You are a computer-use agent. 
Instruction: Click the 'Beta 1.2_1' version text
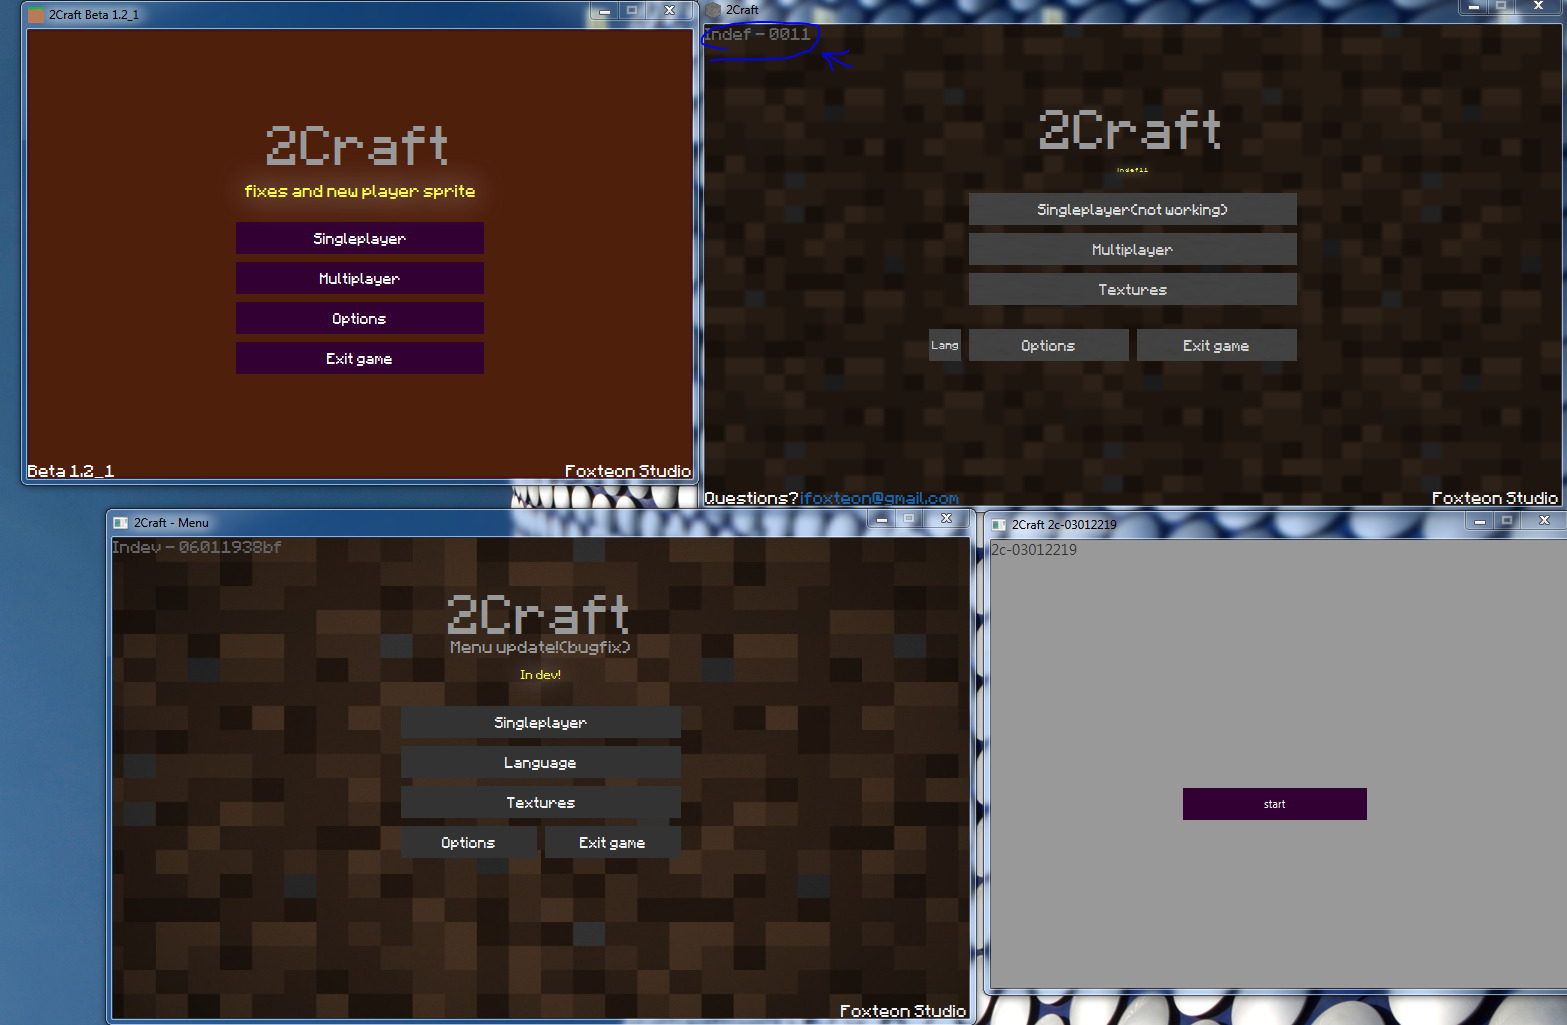point(71,471)
